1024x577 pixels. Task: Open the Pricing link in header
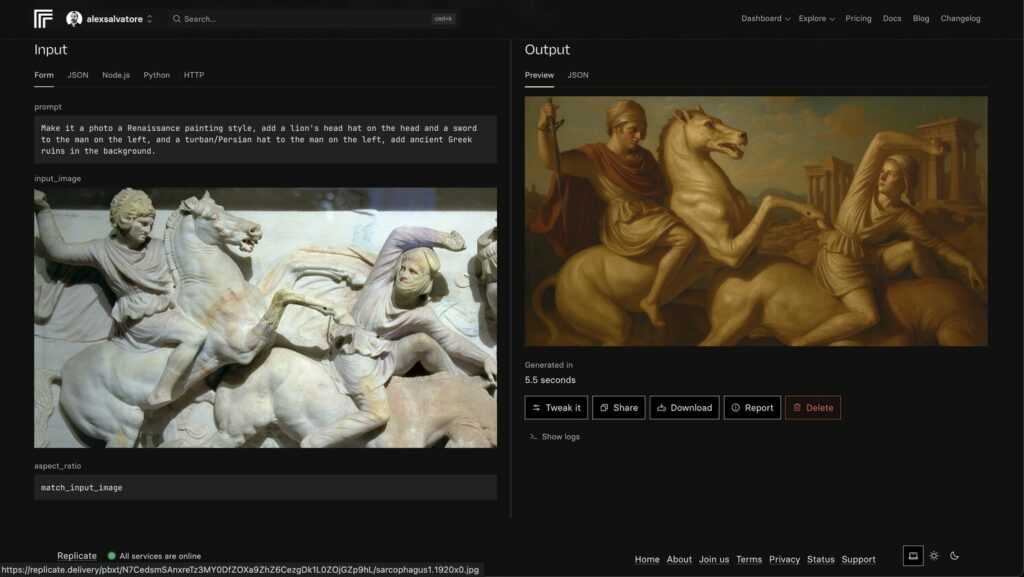858,18
